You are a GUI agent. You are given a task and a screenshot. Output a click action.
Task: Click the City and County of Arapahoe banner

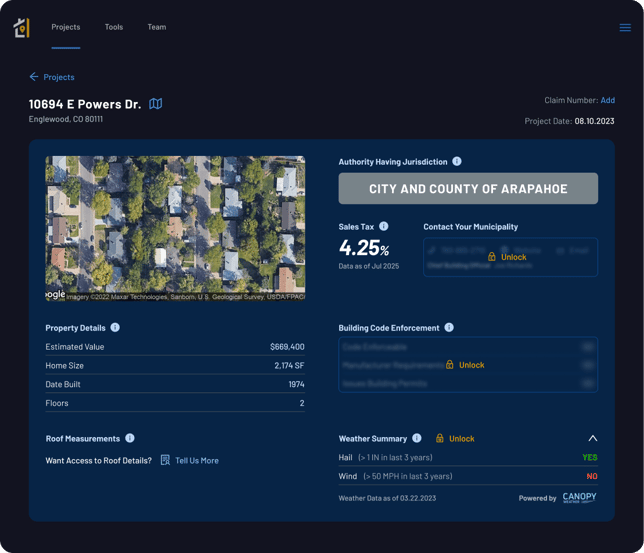tap(468, 189)
